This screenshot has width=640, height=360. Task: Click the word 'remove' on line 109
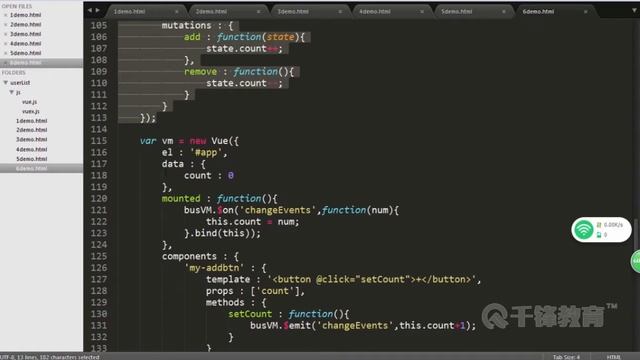click(200, 72)
